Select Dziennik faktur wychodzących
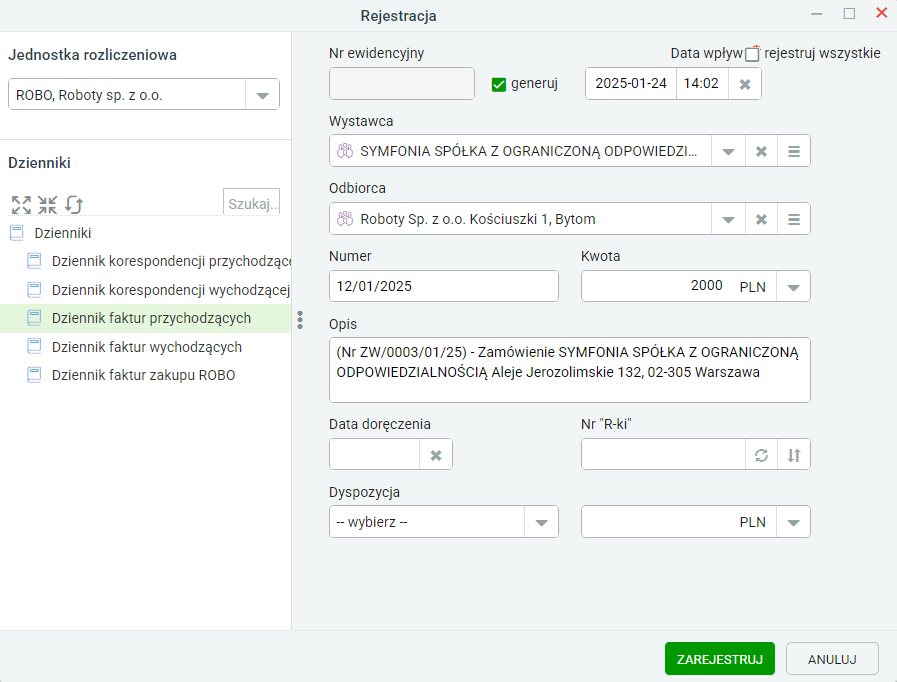897x682 pixels. tap(145, 347)
